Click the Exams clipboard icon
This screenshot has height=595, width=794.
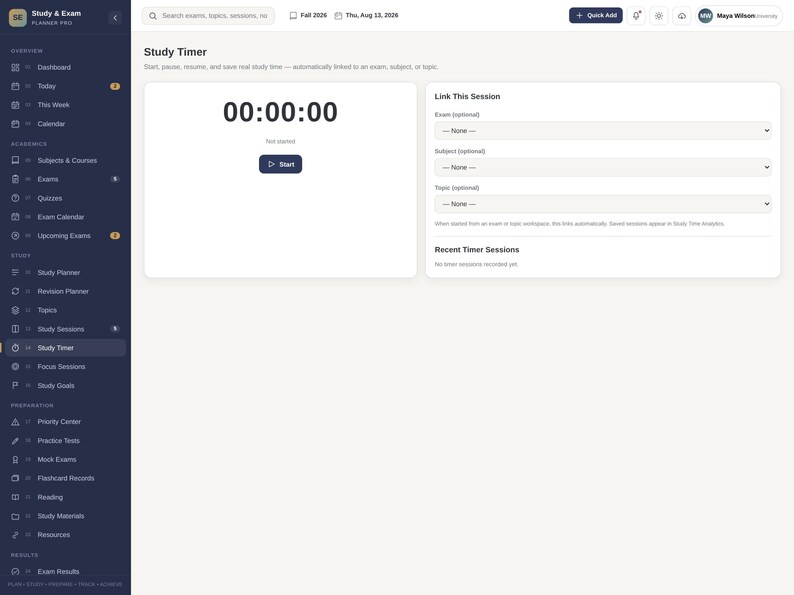(x=15, y=179)
